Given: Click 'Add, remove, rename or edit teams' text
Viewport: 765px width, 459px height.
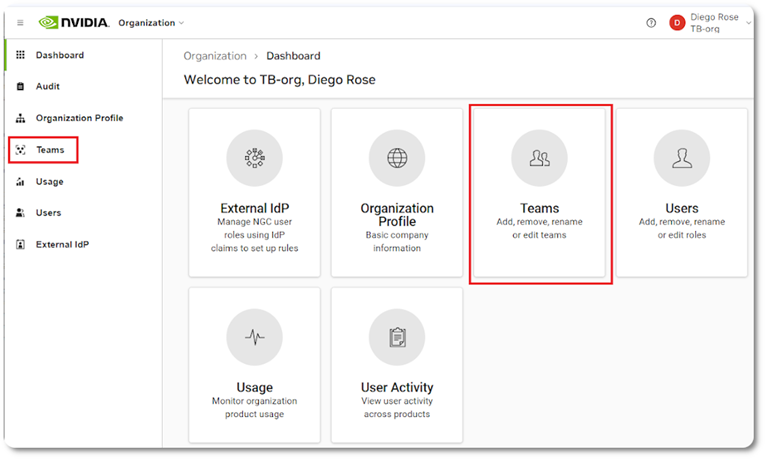Looking at the screenshot, I should [x=539, y=228].
